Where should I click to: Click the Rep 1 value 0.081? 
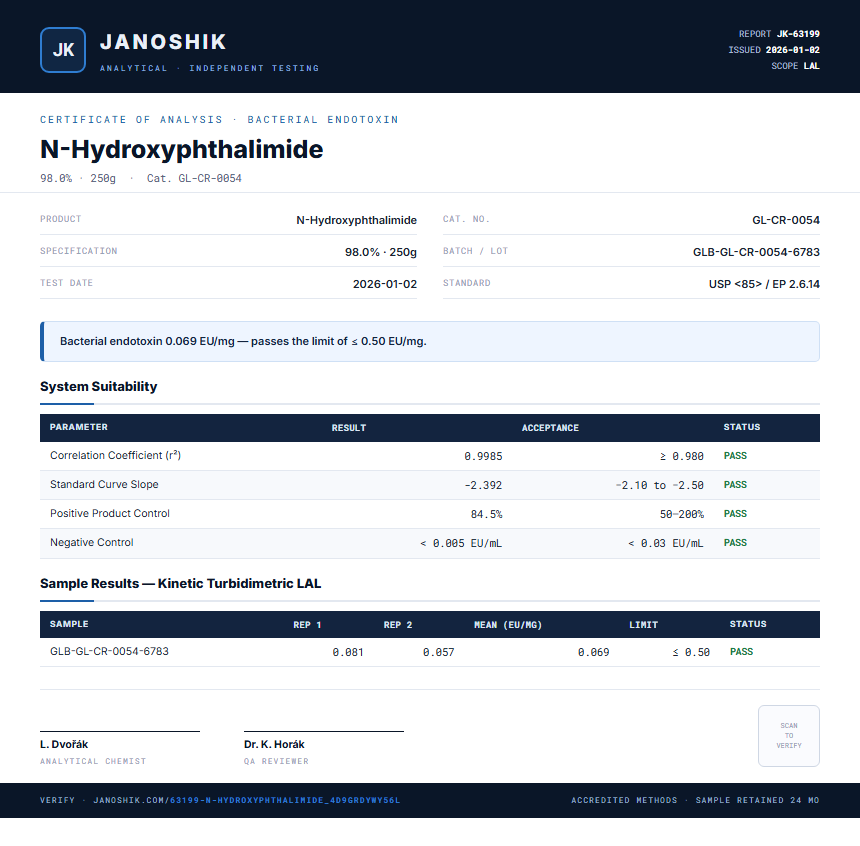click(x=348, y=652)
